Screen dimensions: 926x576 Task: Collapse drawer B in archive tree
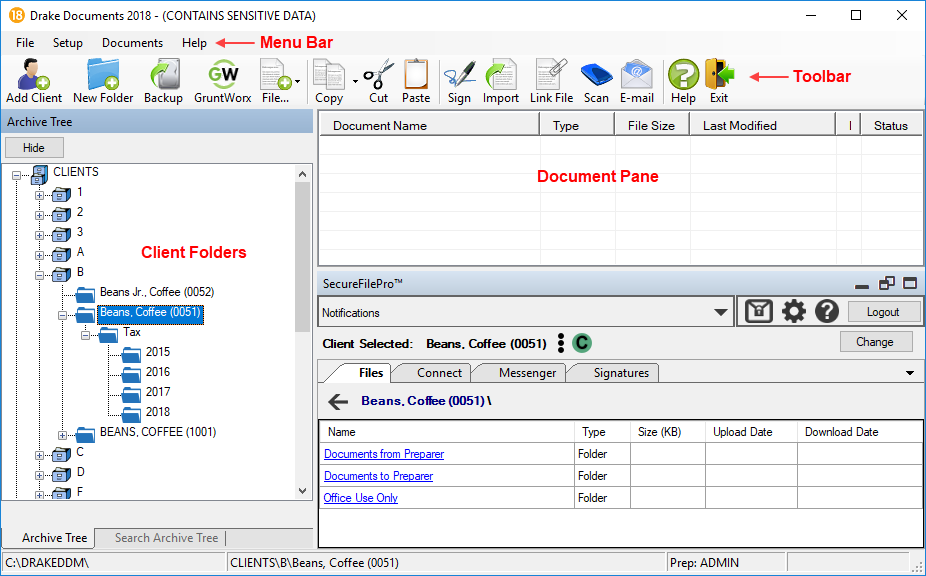pos(39,275)
